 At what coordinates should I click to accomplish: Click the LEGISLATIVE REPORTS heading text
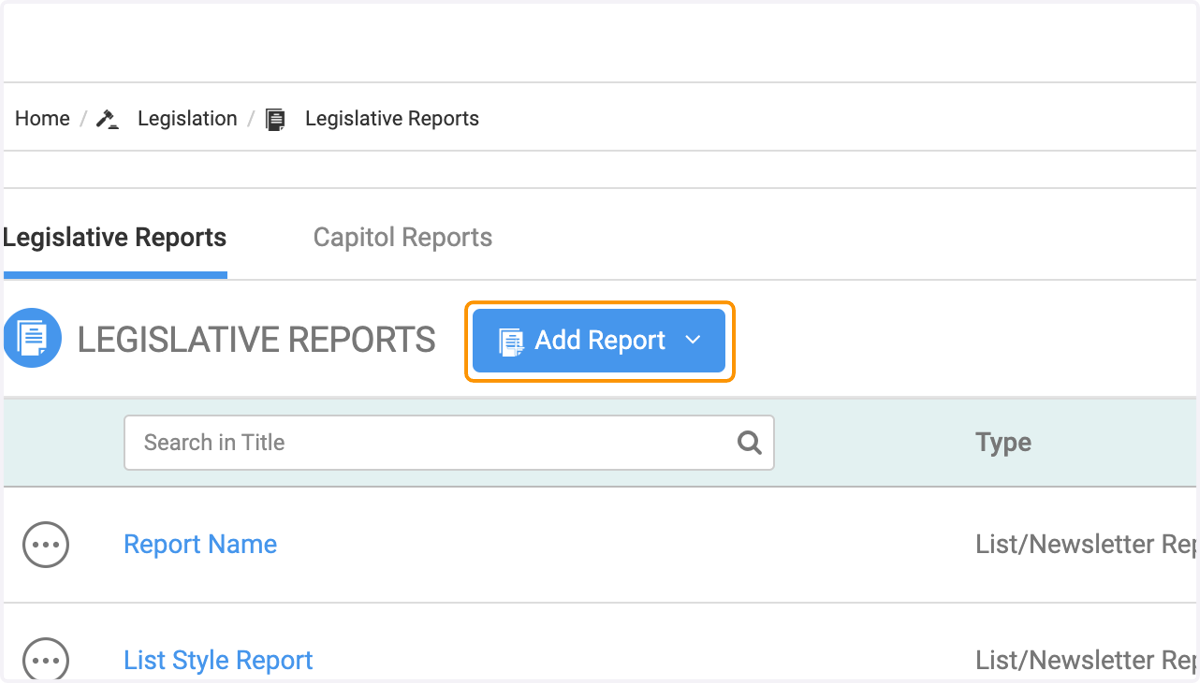coord(257,340)
